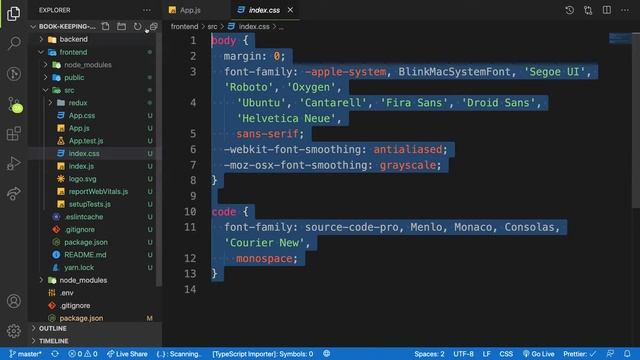Click the sync changes status icon

point(55,354)
